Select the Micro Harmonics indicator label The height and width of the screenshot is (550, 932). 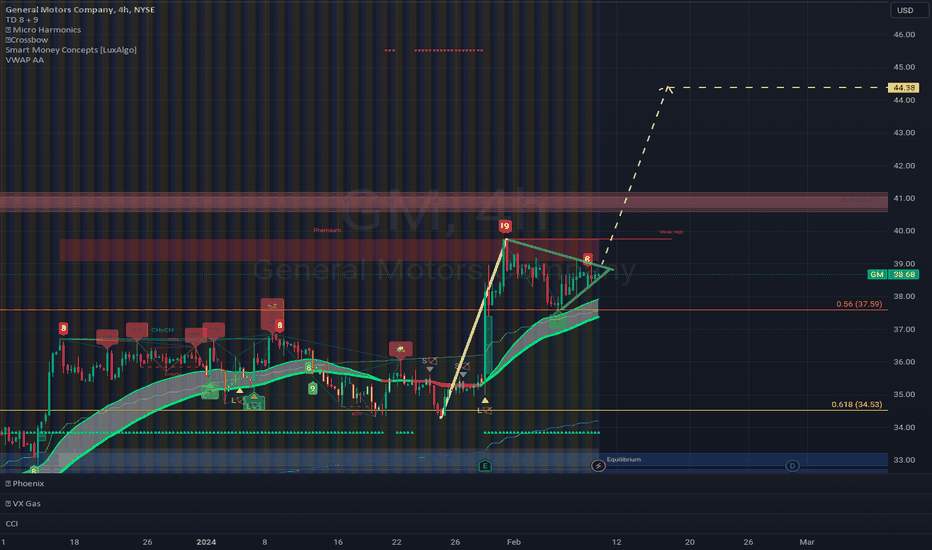(46, 30)
